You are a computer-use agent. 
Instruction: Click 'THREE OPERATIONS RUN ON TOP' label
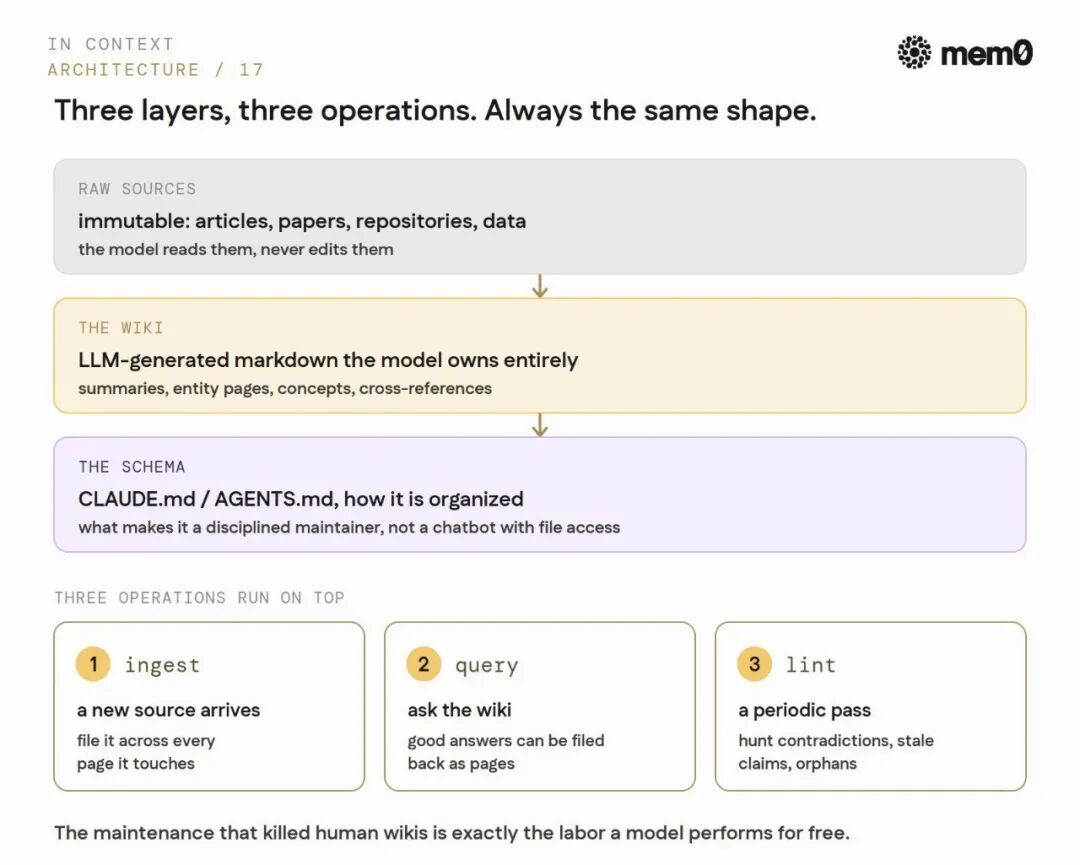point(199,598)
